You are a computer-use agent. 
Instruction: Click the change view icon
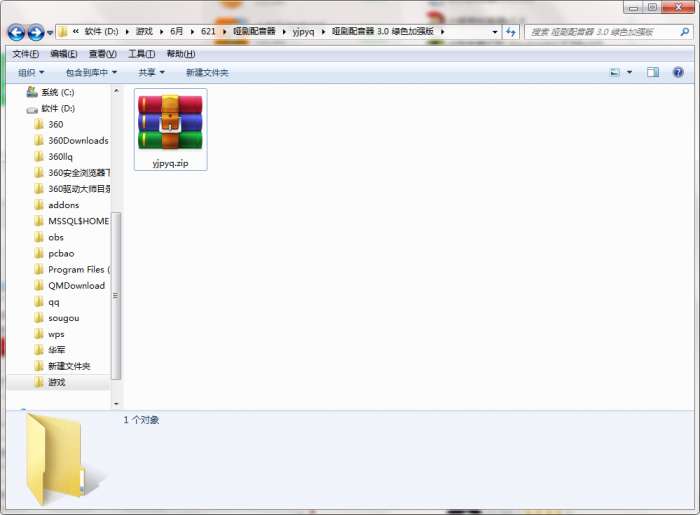[x=615, y=72]
